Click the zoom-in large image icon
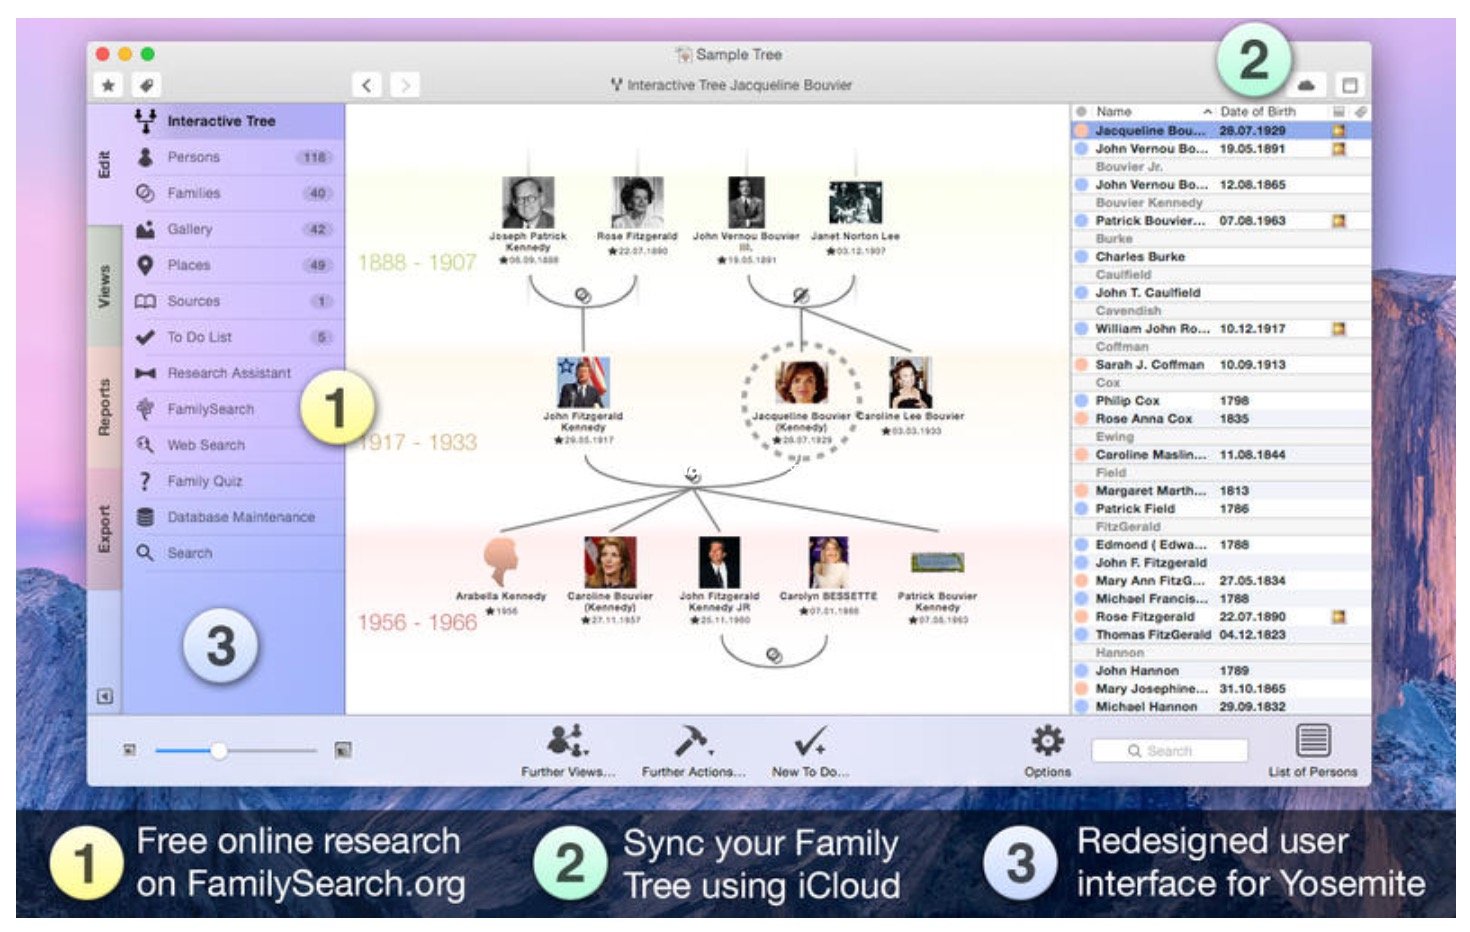This screenshot has height=932, width=1470. [343, 749]
